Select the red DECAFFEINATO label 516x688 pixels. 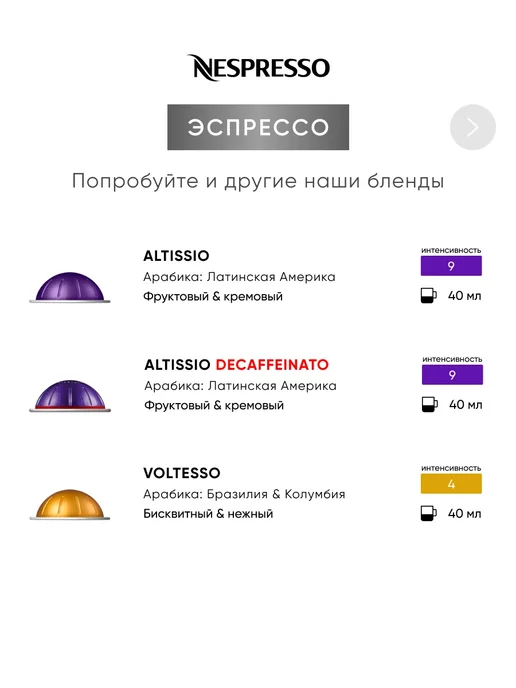coord(272,365)
